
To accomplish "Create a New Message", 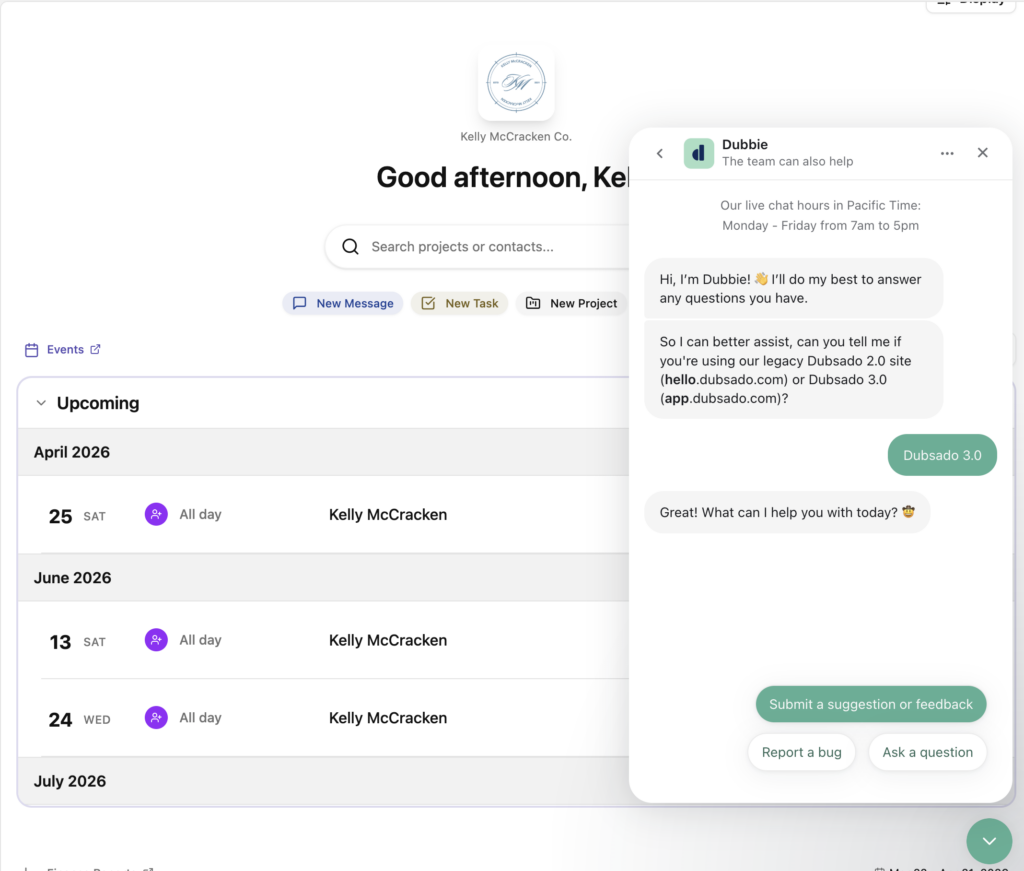I will [343, 304].
